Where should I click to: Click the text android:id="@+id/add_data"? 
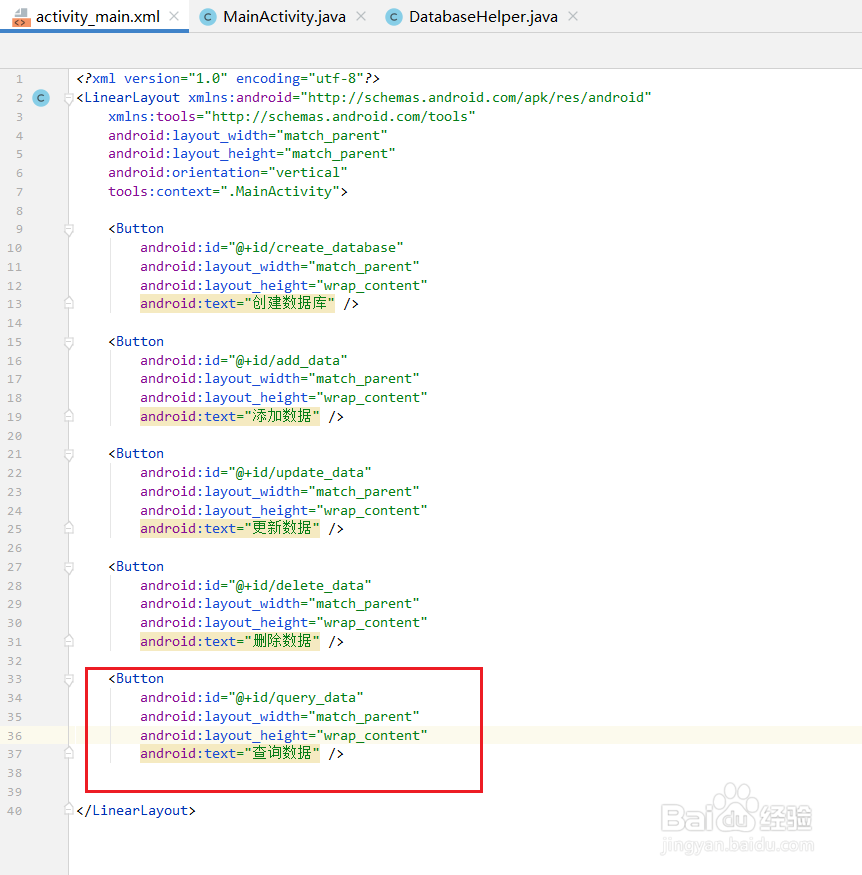click(x=243, y=360)
